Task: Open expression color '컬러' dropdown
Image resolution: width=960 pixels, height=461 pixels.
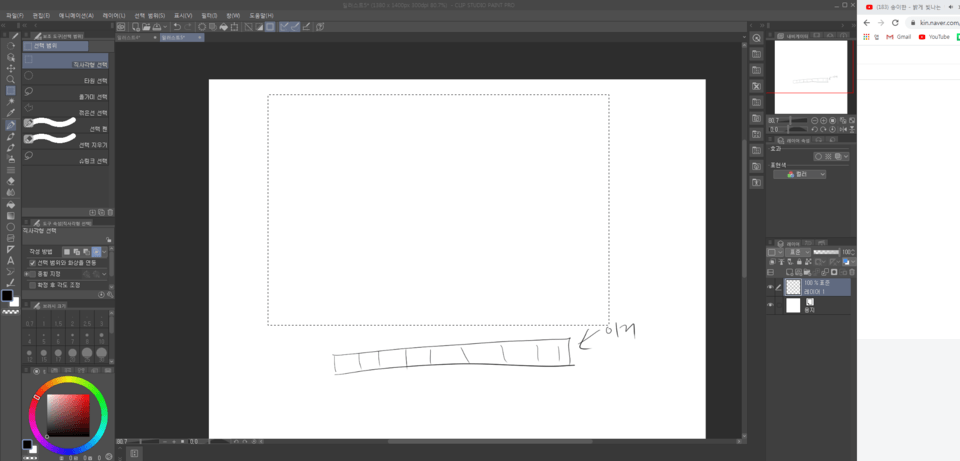Action: 799,174
